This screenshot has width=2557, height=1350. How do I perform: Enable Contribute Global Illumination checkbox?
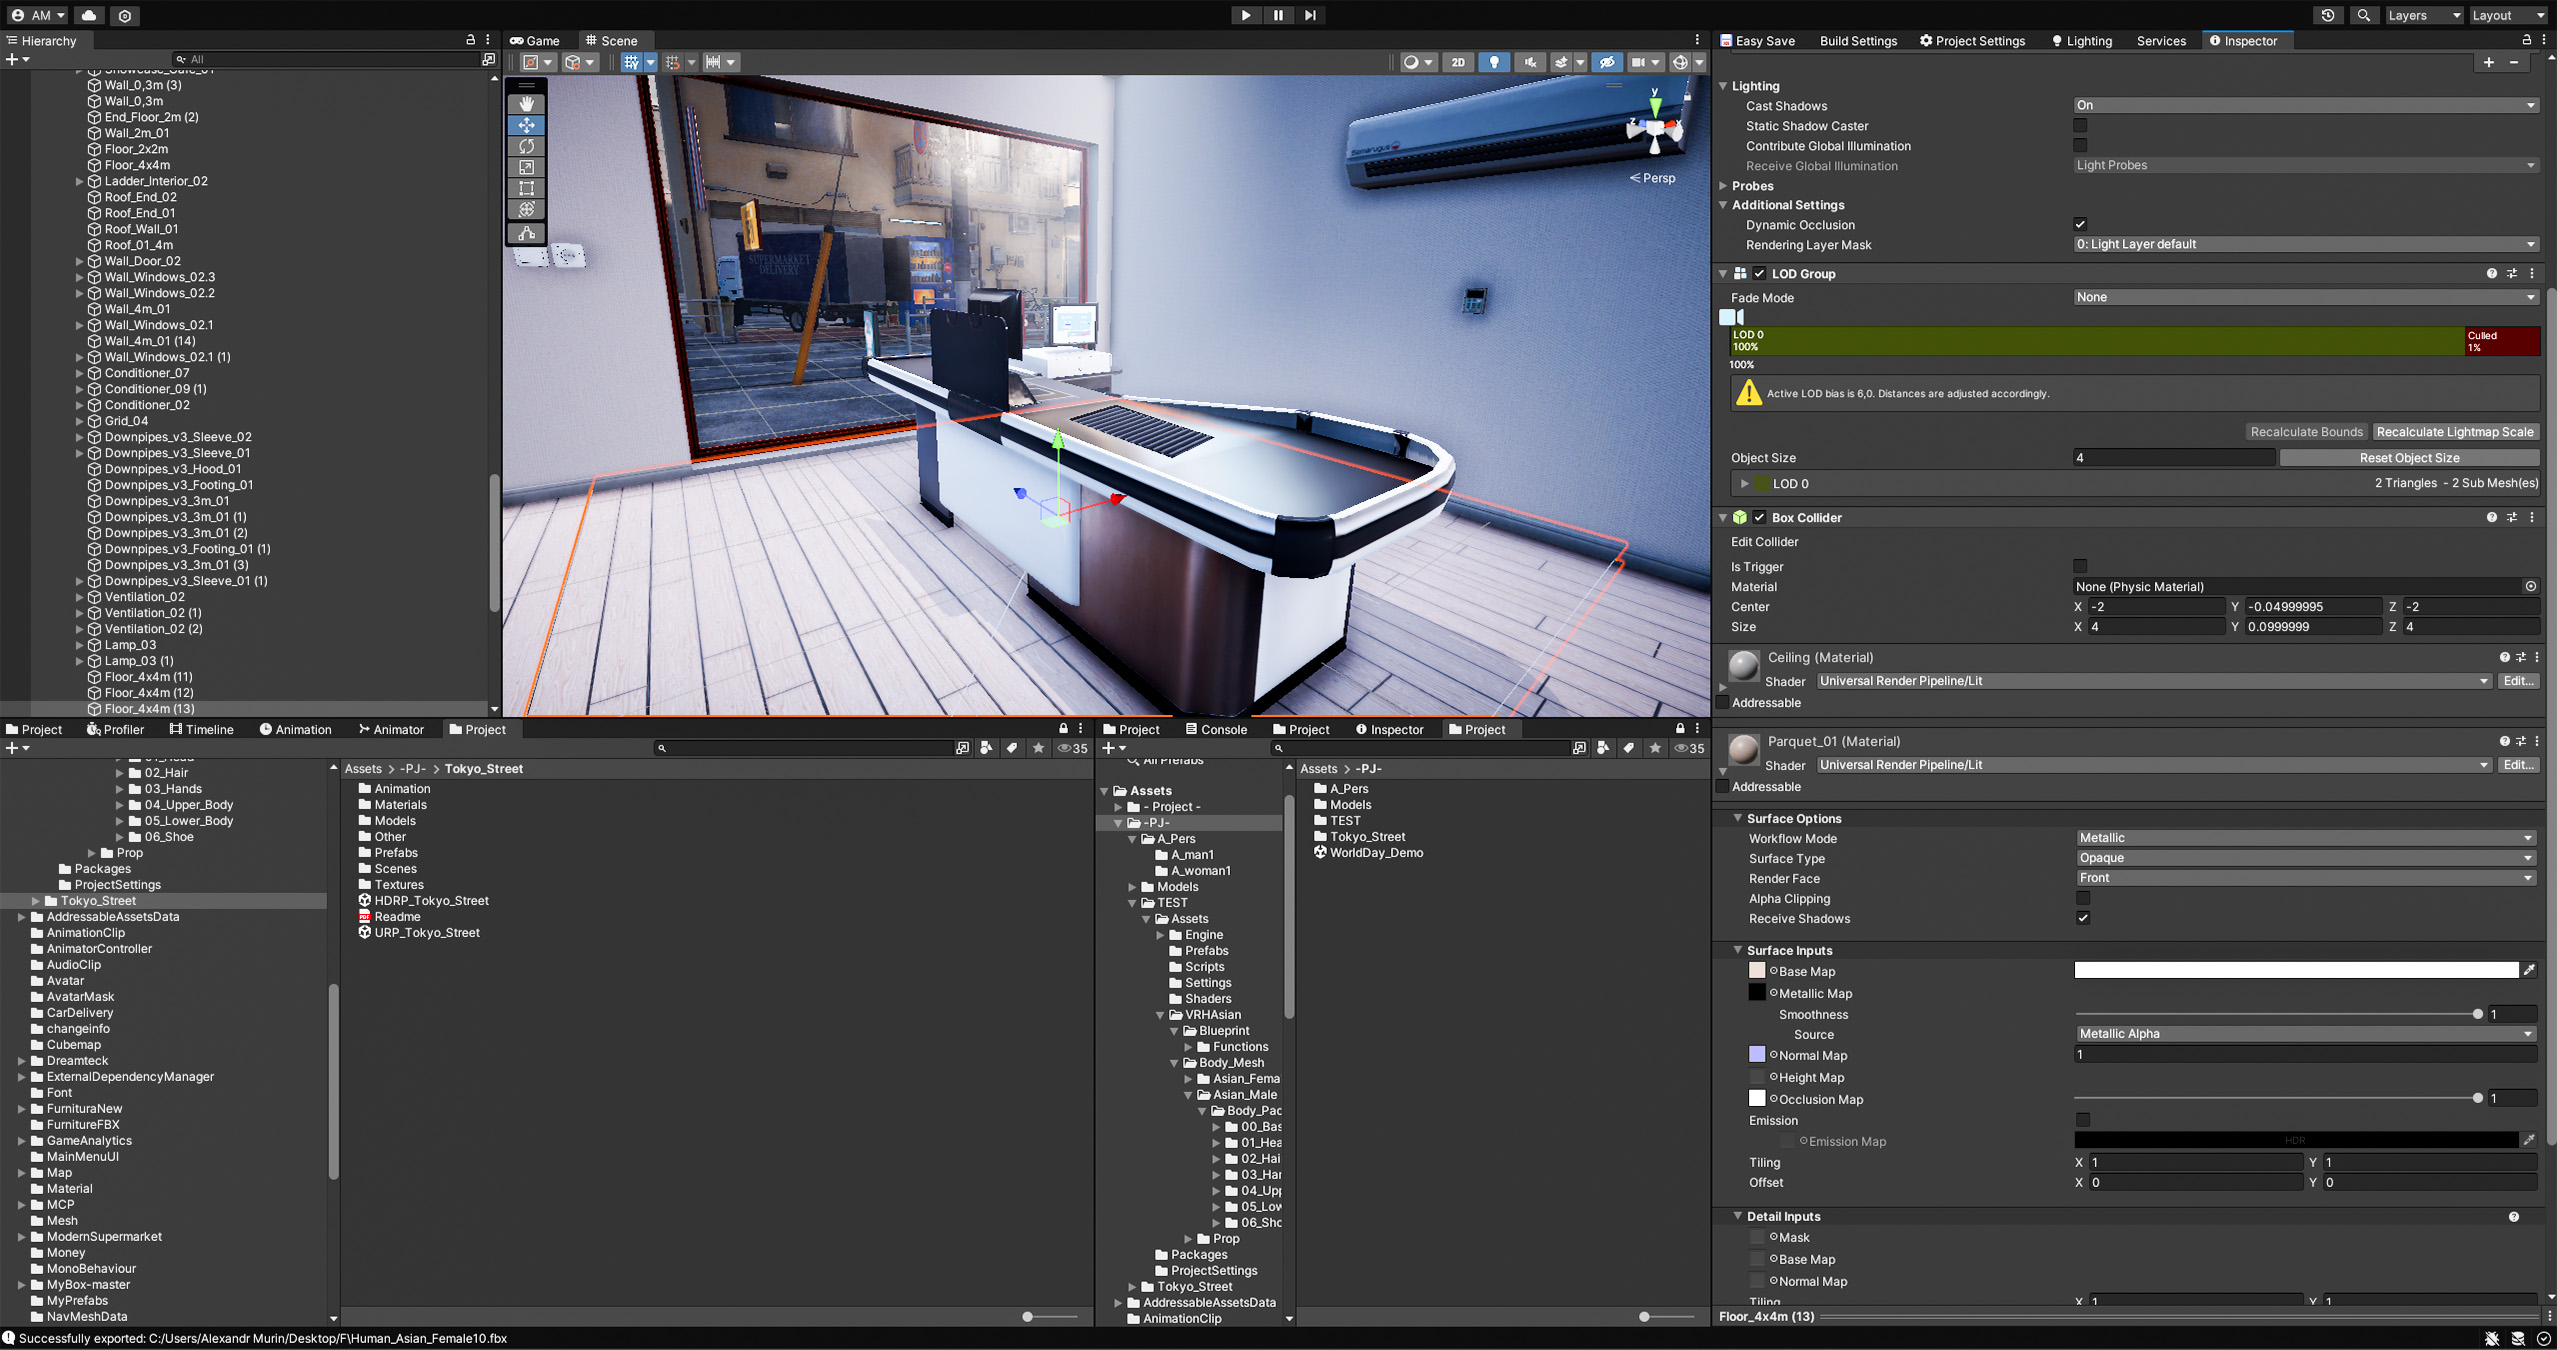point(2080,145)
